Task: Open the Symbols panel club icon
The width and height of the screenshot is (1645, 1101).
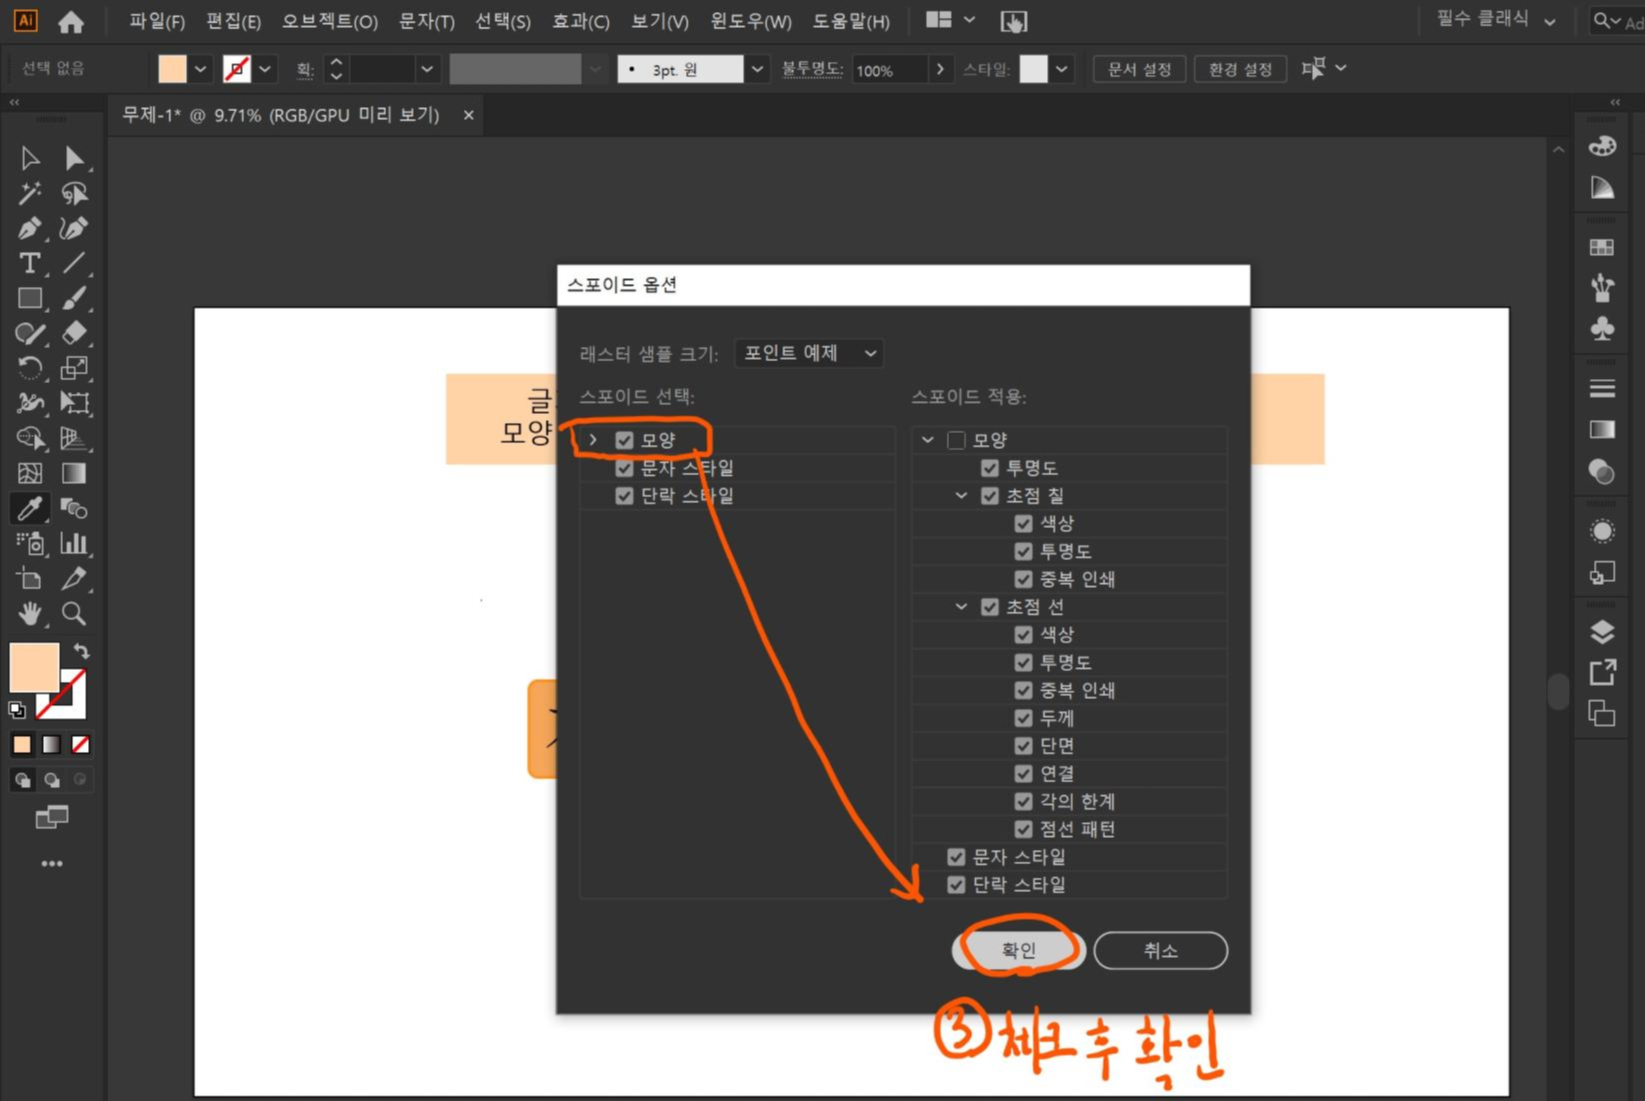Action: 1602,328
